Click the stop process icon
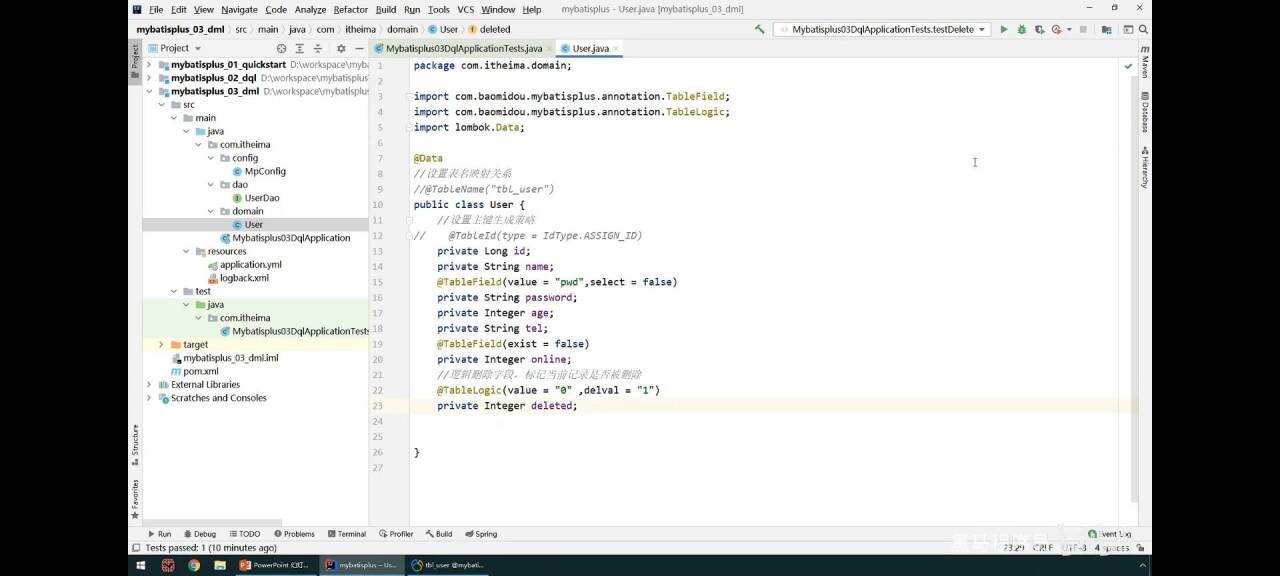This screenshot has width=1280, height=576. click(x=1083, y=29)
